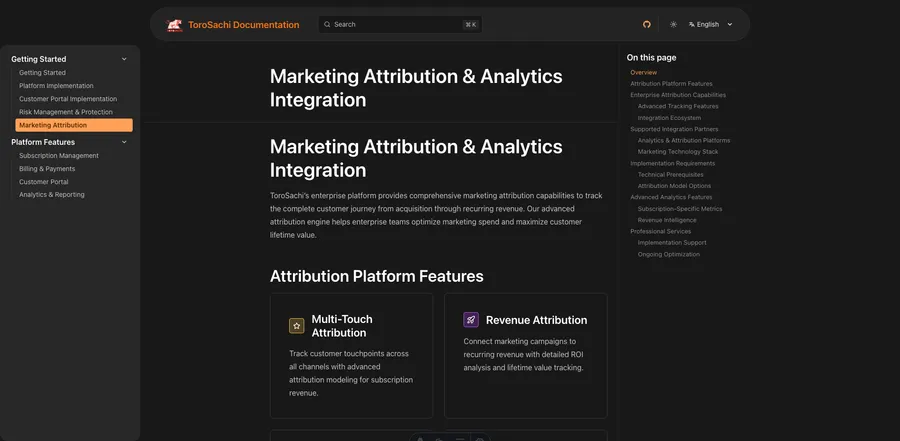Jump to Overview in On this page
The image size is (900, 441).
click(643, 72)
